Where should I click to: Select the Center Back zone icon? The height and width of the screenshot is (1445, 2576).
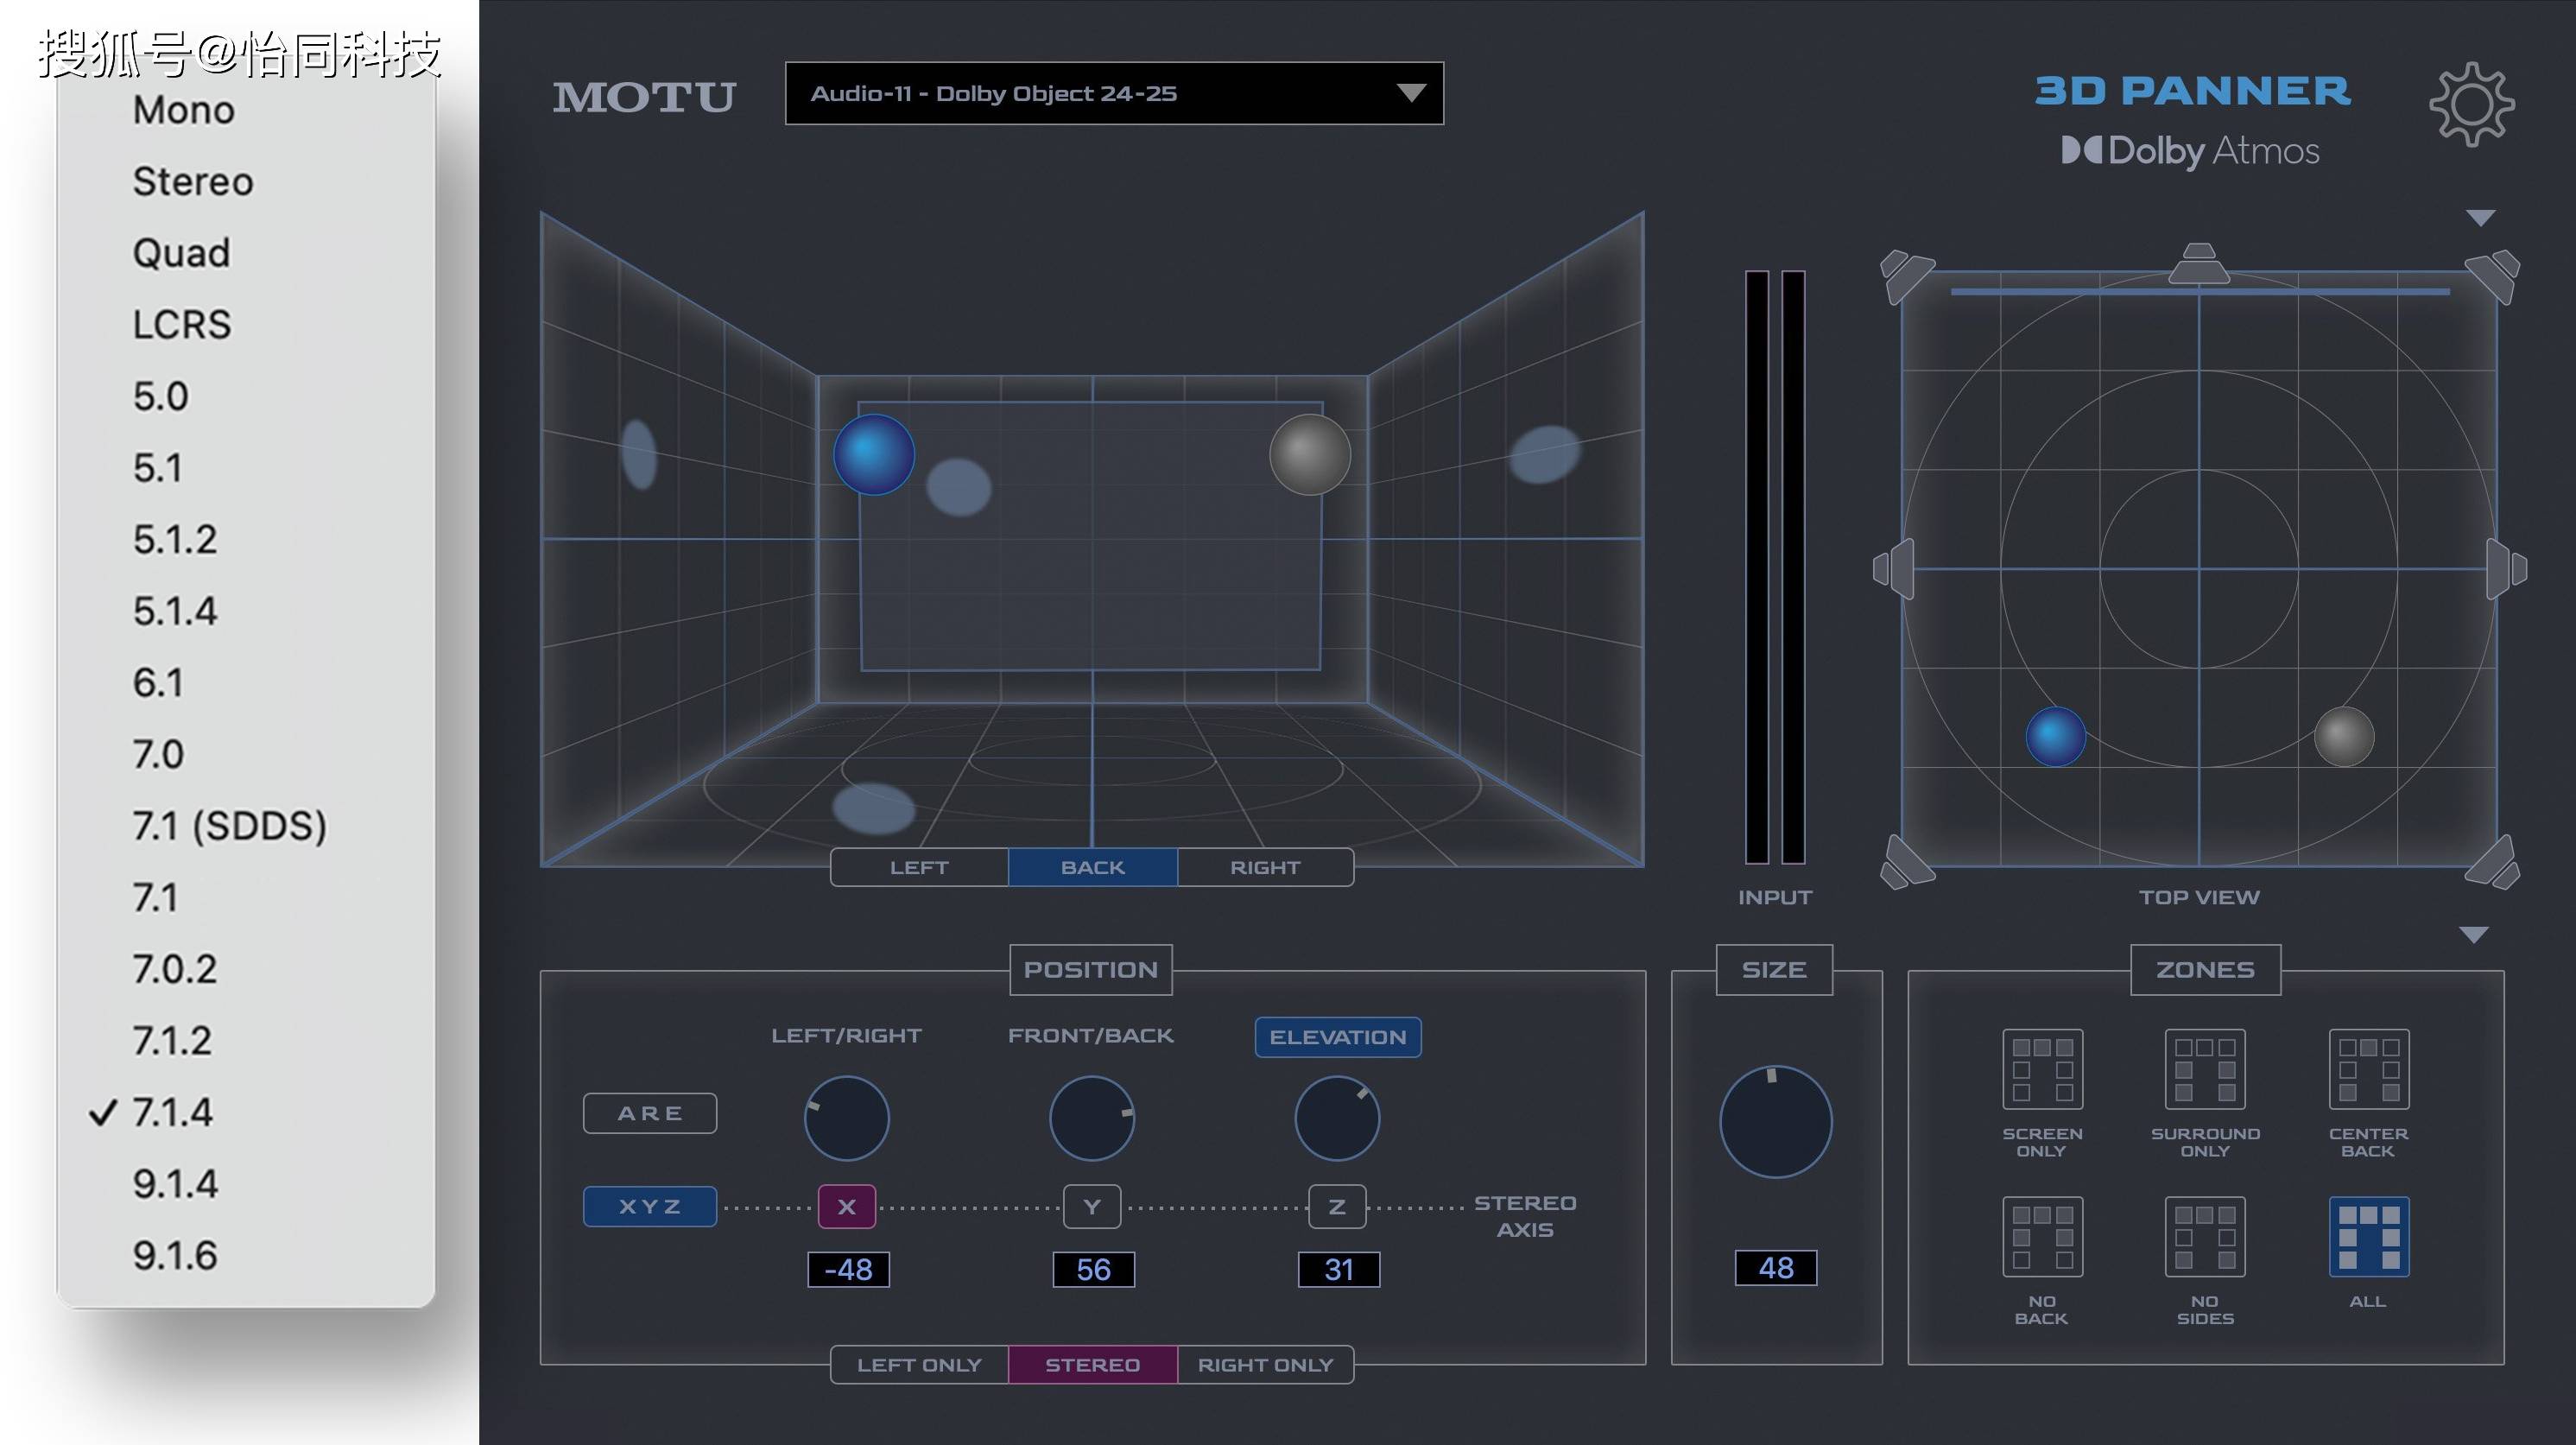2368,1069
